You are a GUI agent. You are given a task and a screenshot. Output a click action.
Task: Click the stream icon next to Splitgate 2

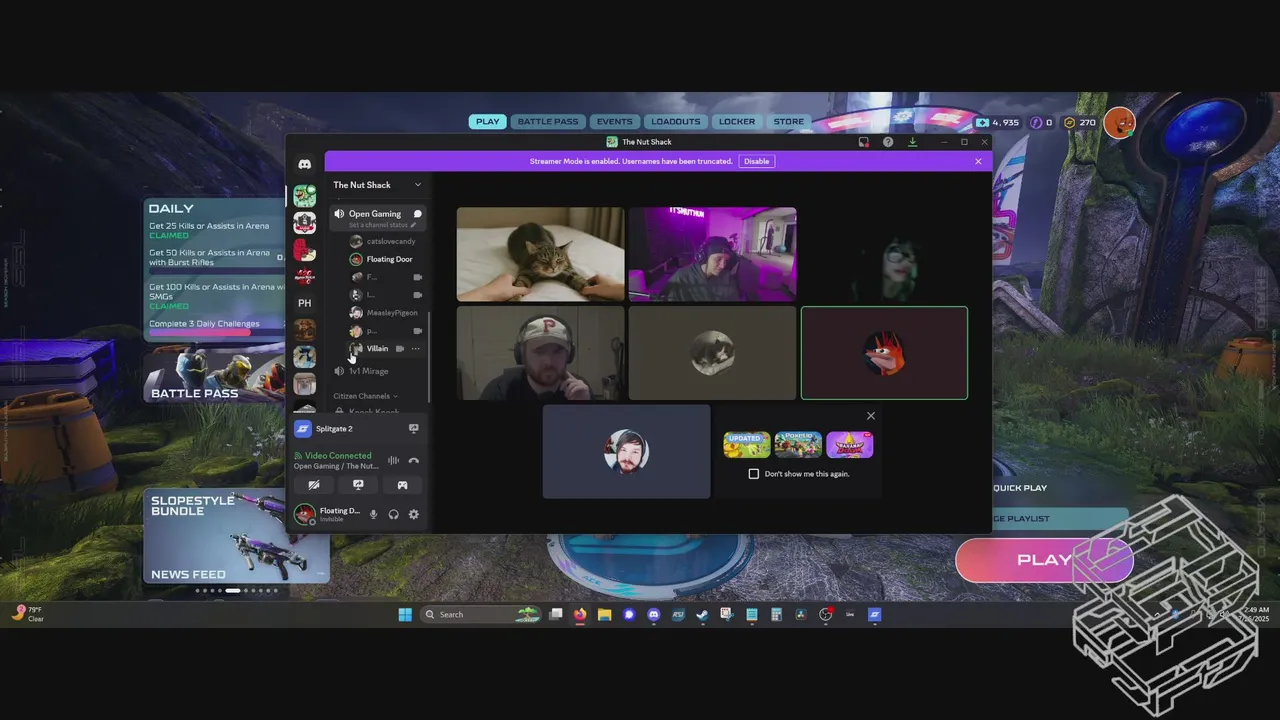coord(413,429)
